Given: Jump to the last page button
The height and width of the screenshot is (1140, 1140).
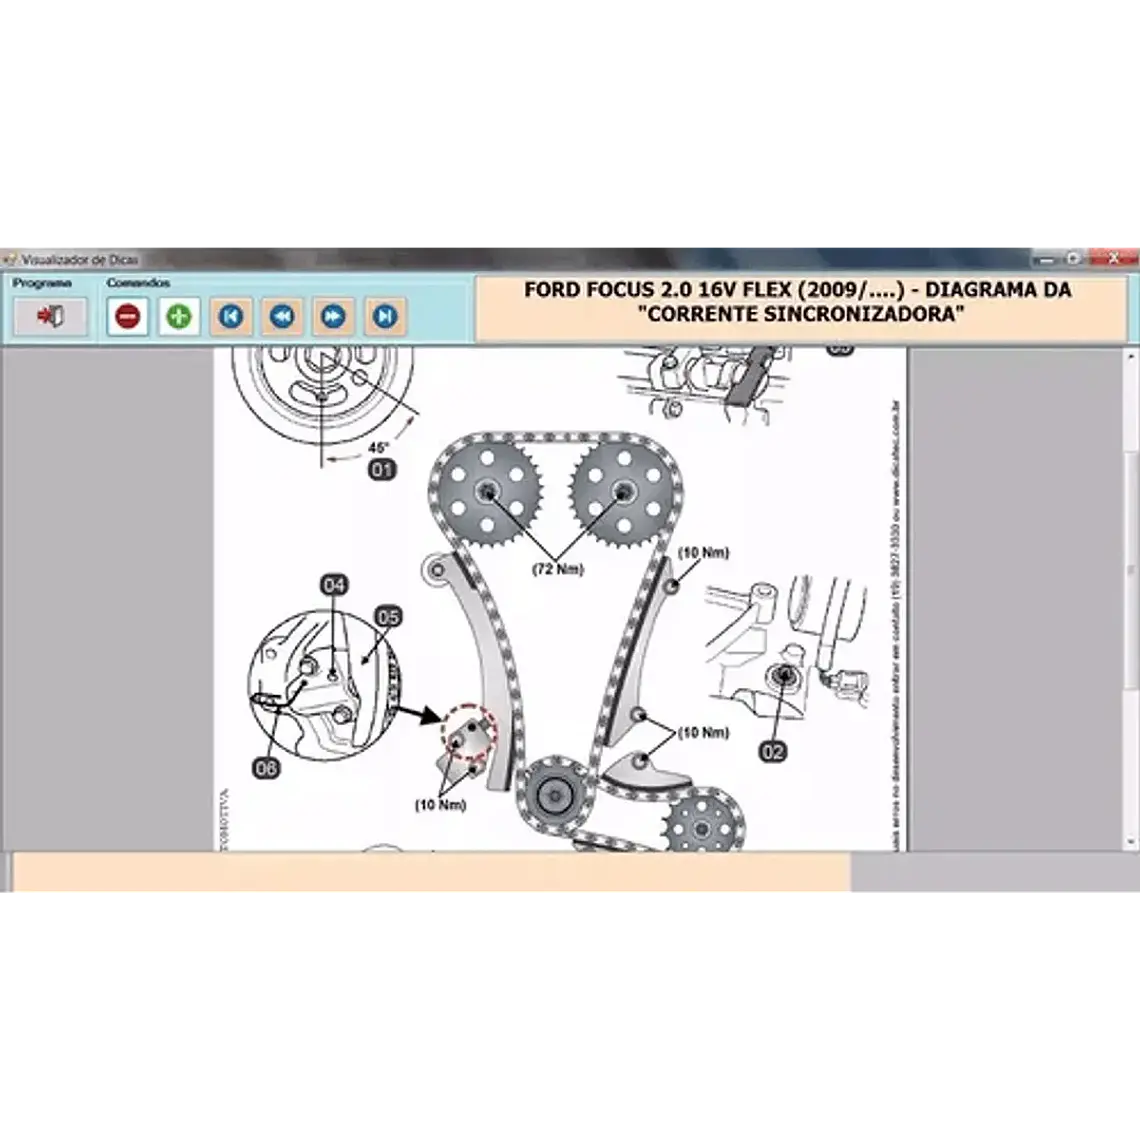Looking at the screenshot, I should tap(385, 316).
